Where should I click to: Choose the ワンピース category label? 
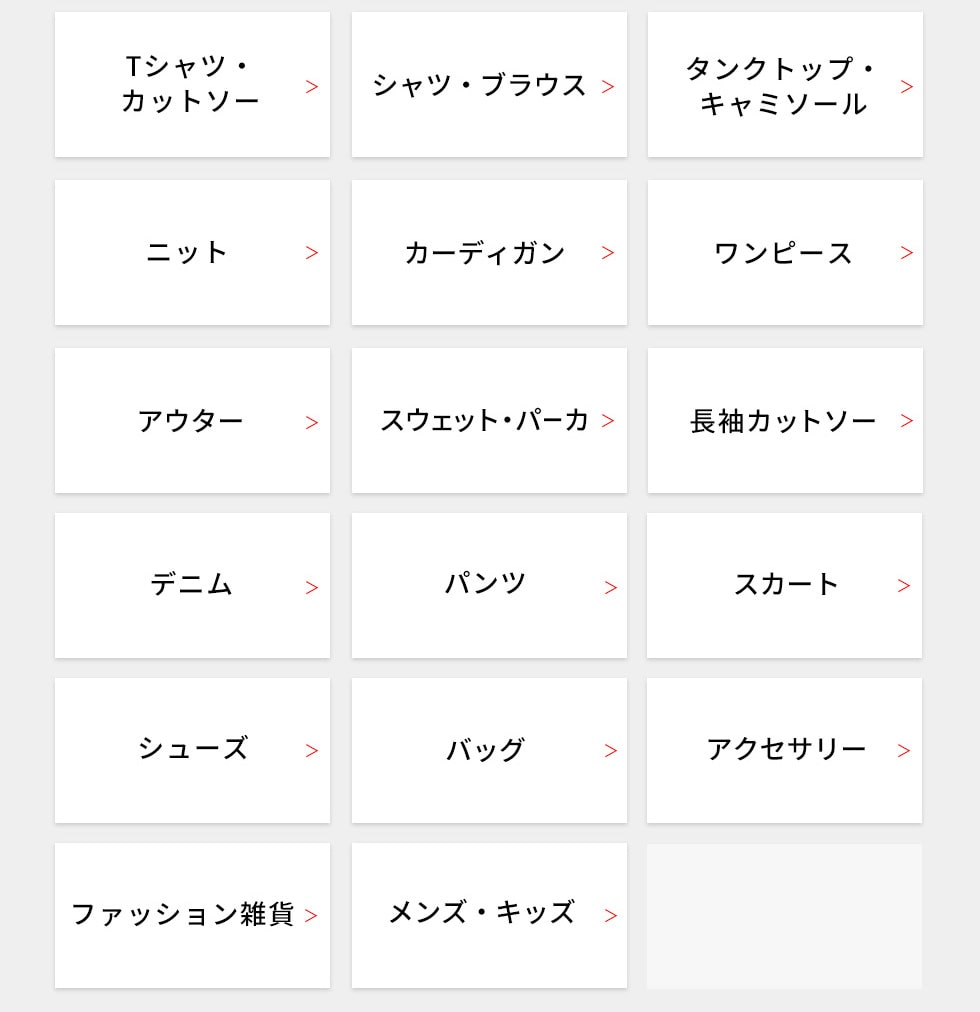pos(783,253)
